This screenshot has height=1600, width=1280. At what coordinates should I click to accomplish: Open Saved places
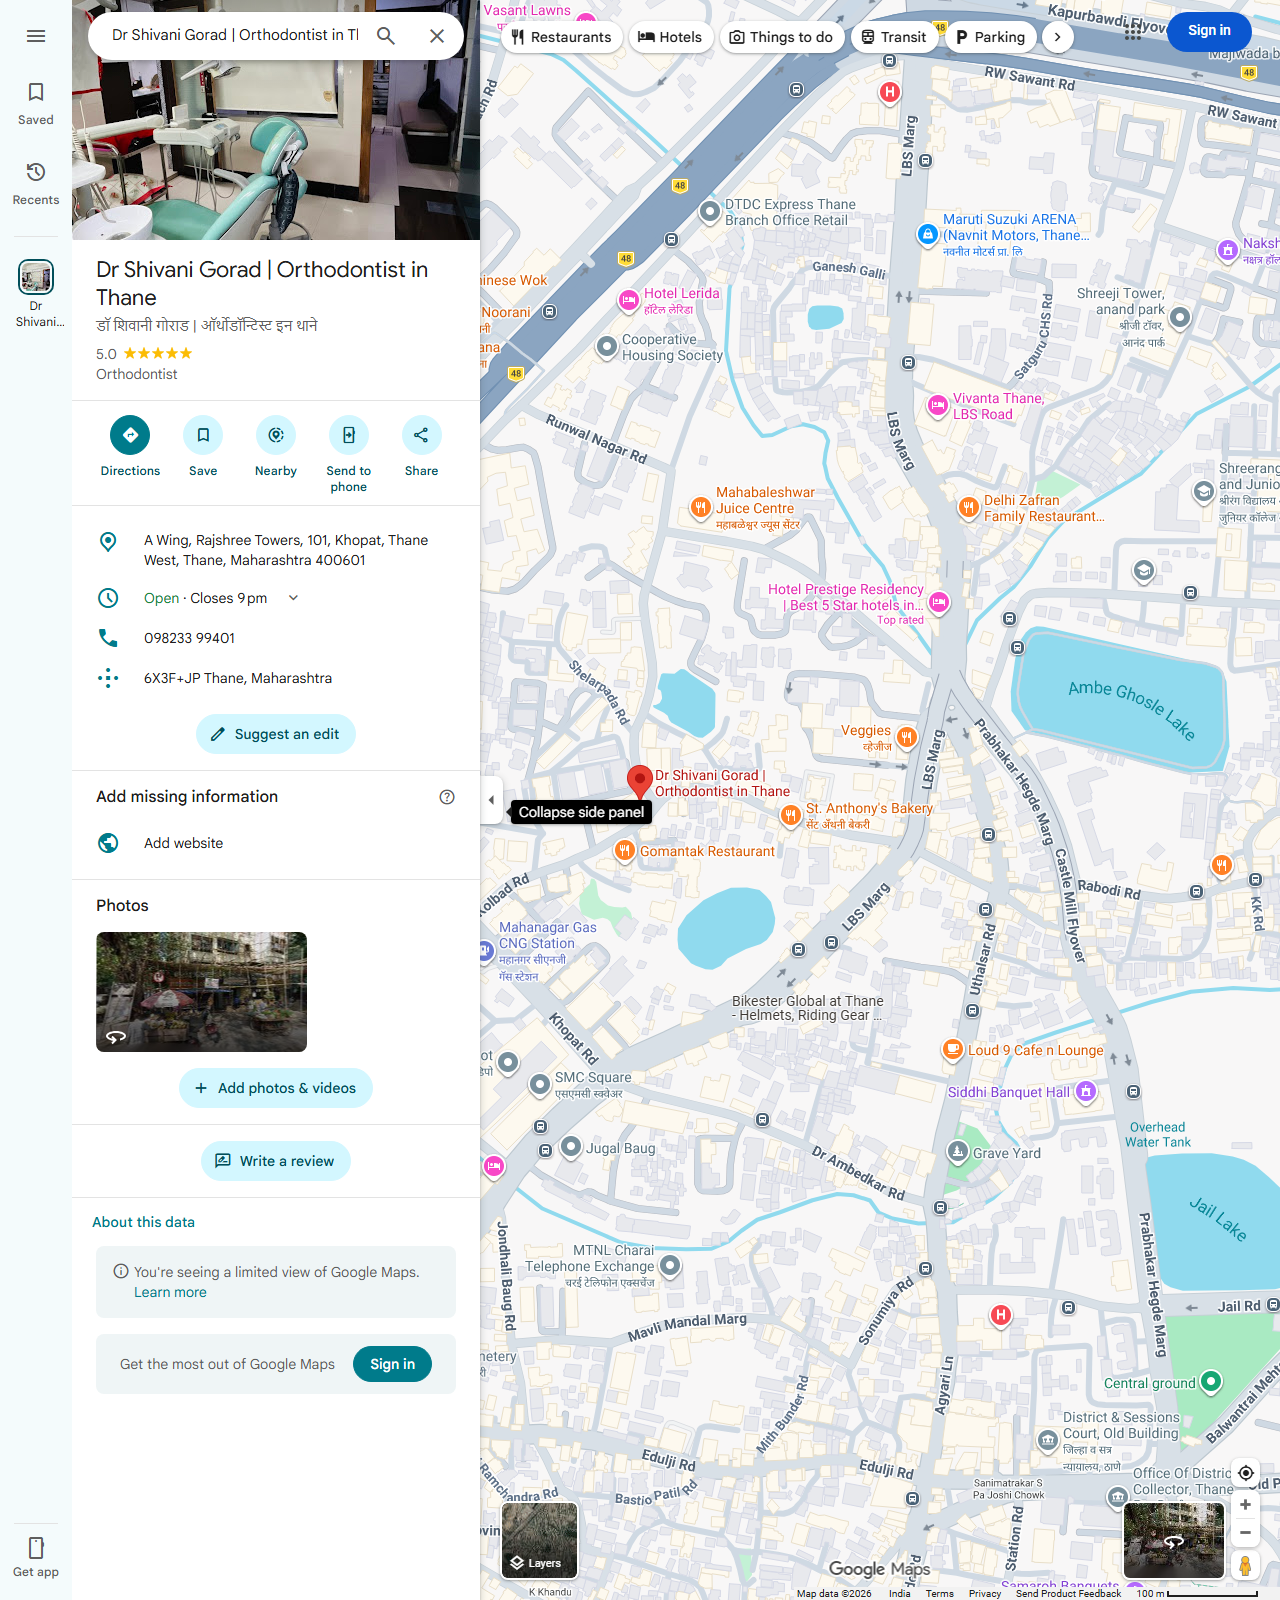pyautogui.click(x=36, y=104)
